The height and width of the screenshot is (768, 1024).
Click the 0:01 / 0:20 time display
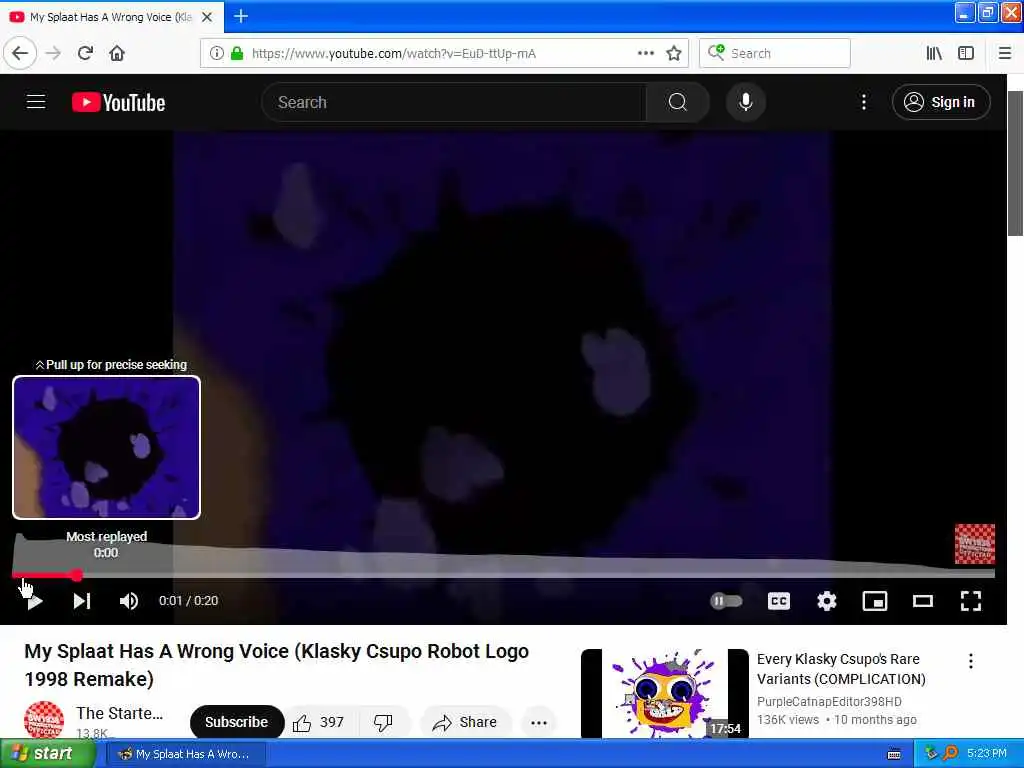(x=188, y=601)
